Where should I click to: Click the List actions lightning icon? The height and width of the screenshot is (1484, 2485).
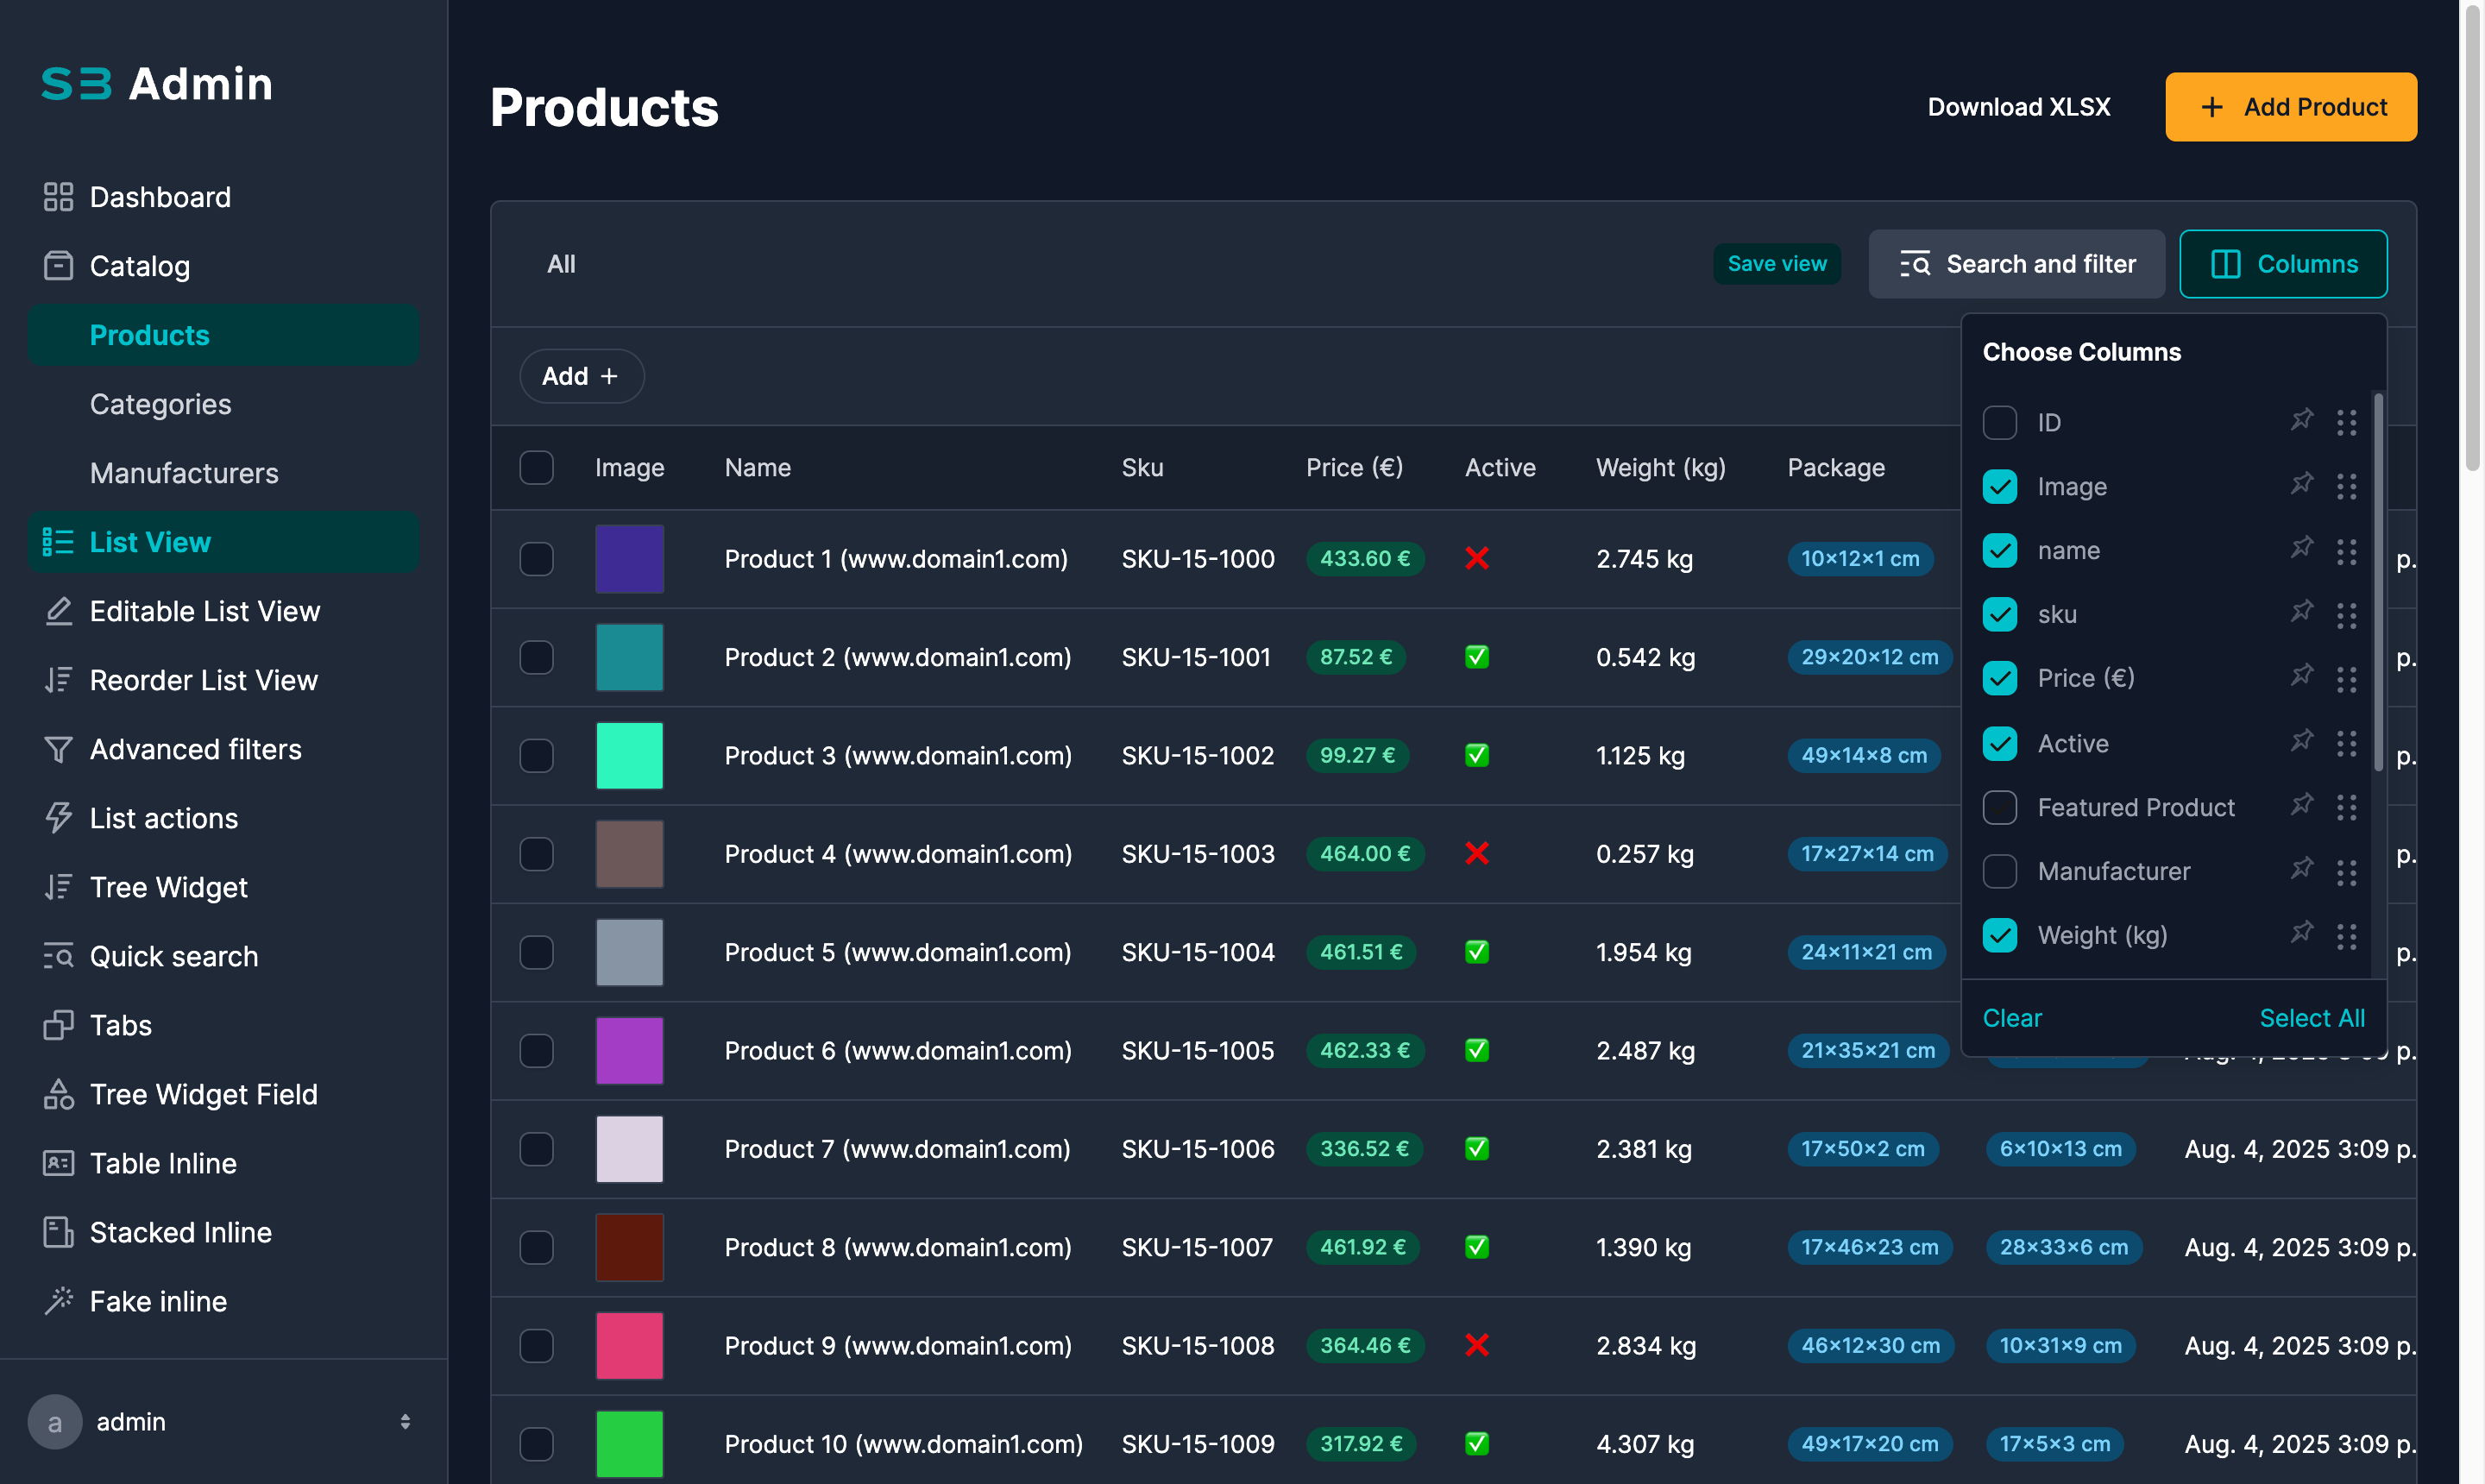(x=58, y=818)
